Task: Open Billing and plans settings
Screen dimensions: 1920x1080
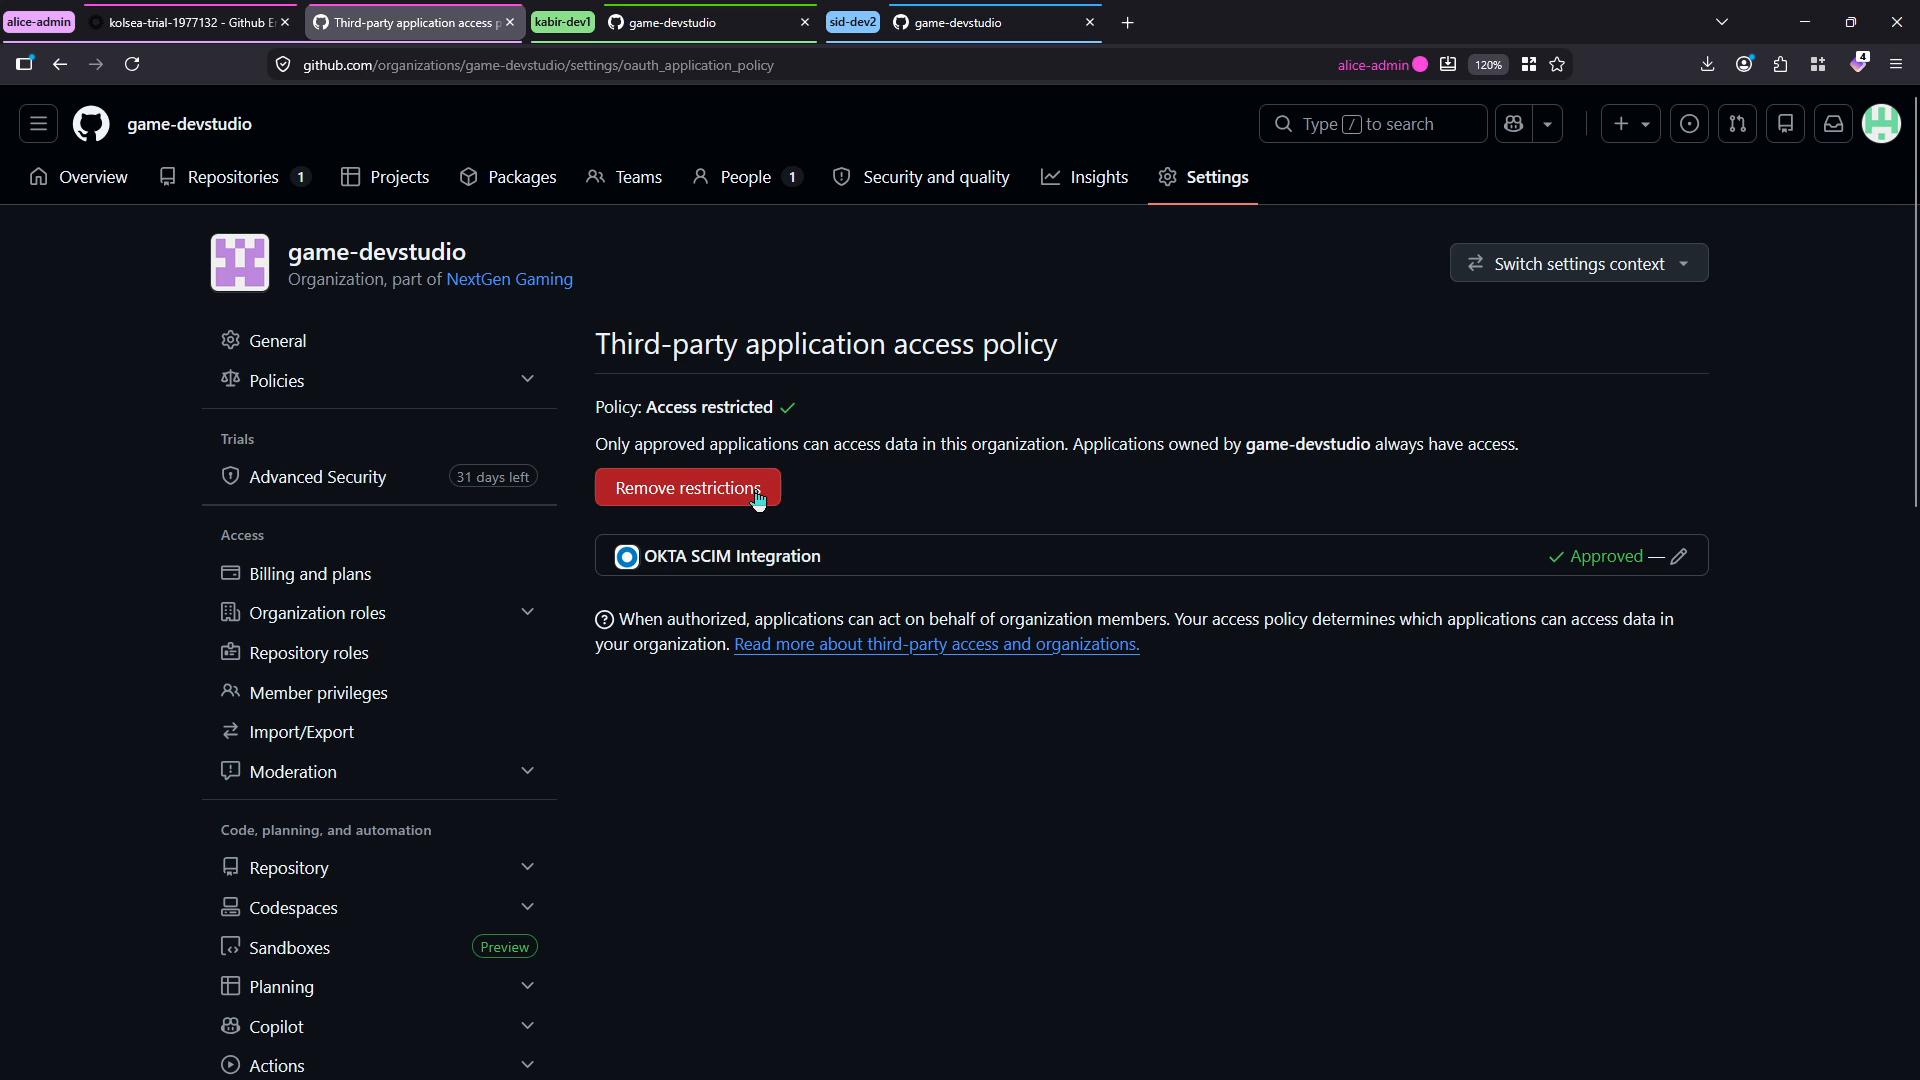Action: tap(379, 574)
